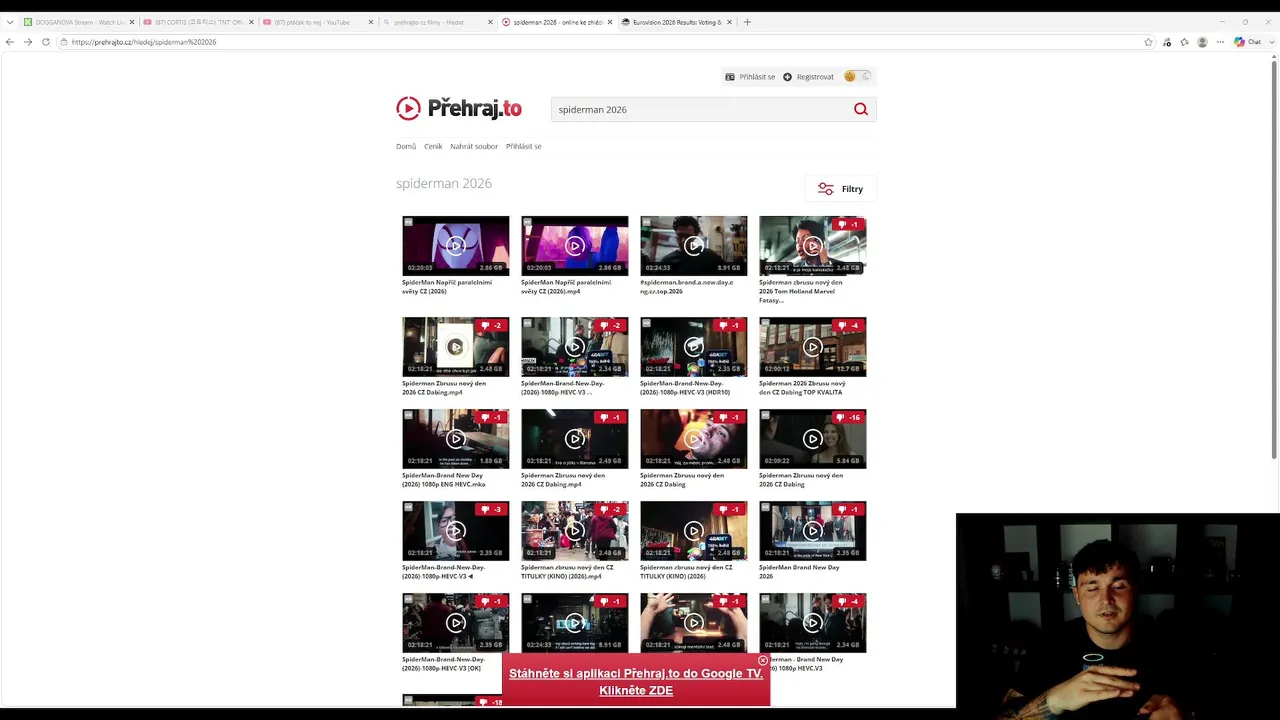The height and width of the screenshot is (720, 1280).
Task: Switch to the DOGGANOVA Stream tab
Action: point(78,22)
